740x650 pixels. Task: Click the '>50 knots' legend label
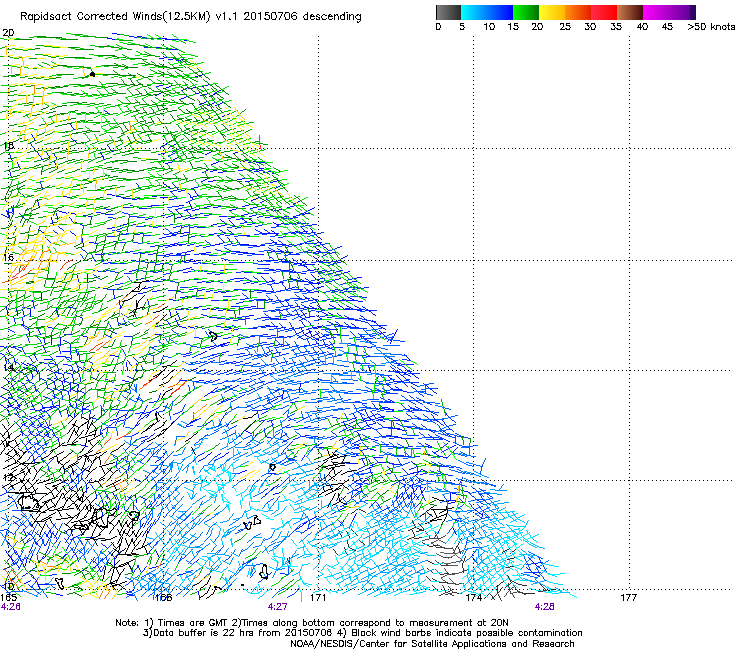pos(711,27)
